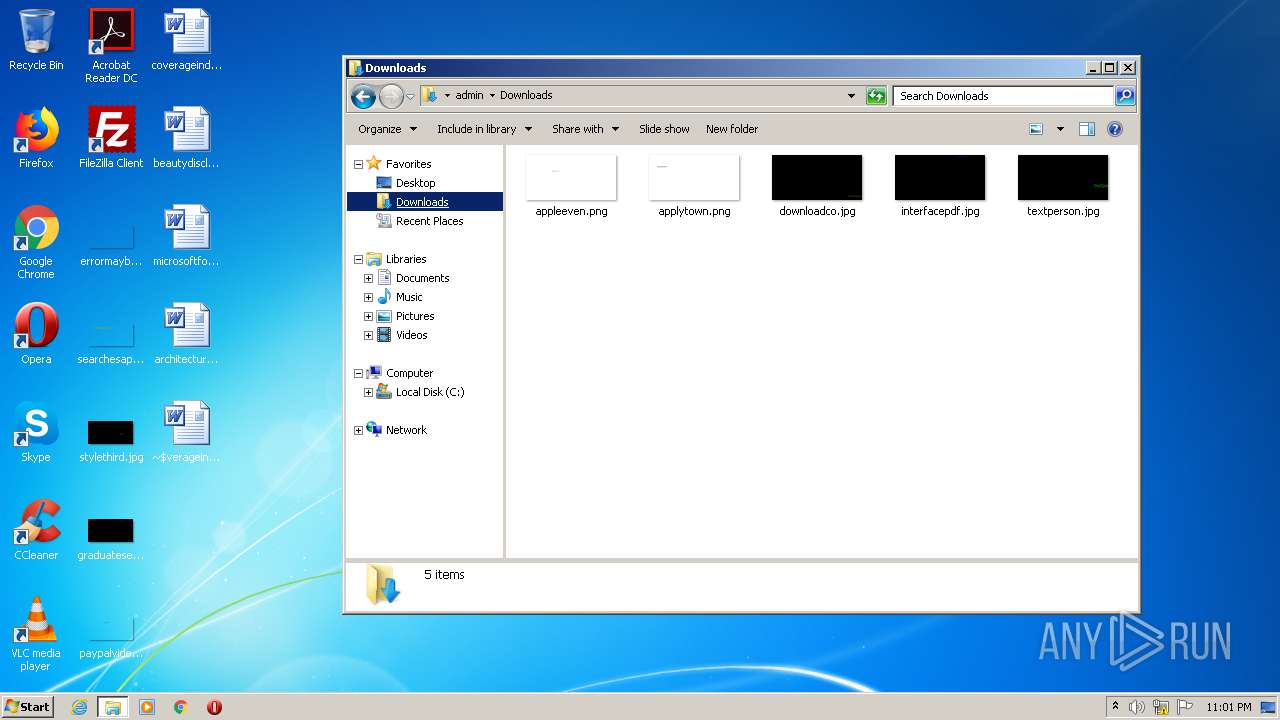
Task: Click admin in the address breadcrumb
Action: [469, 96]
